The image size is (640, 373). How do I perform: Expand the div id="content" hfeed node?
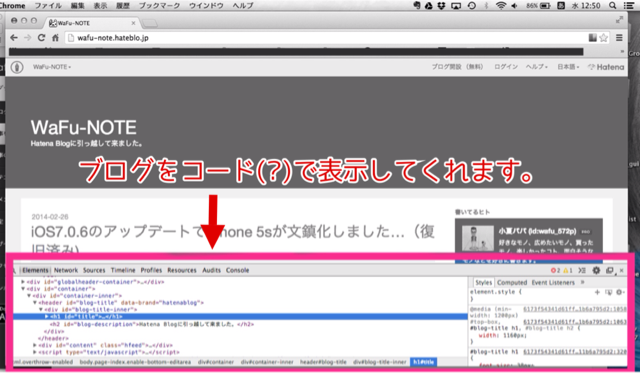coord(35,345)
